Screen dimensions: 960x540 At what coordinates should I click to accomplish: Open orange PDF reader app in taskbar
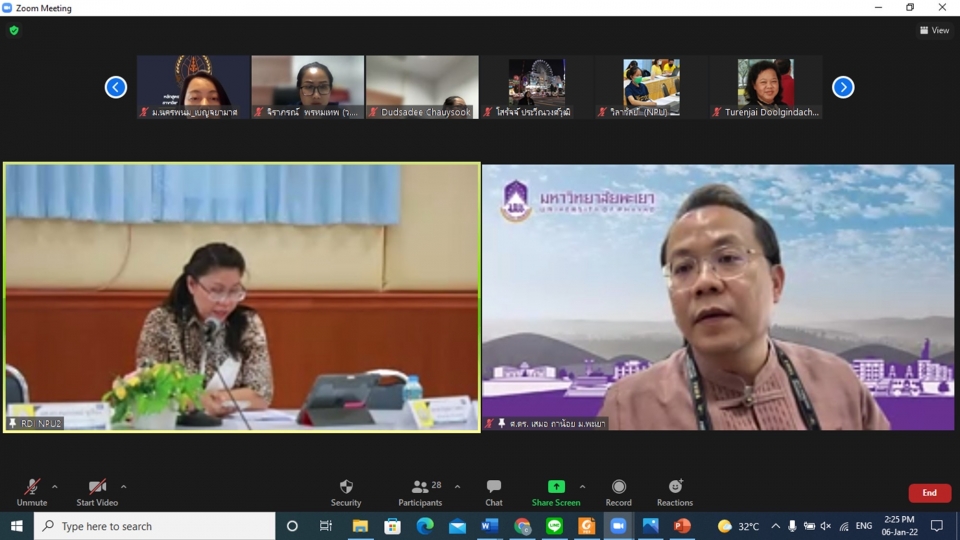[x=587, y=526]
